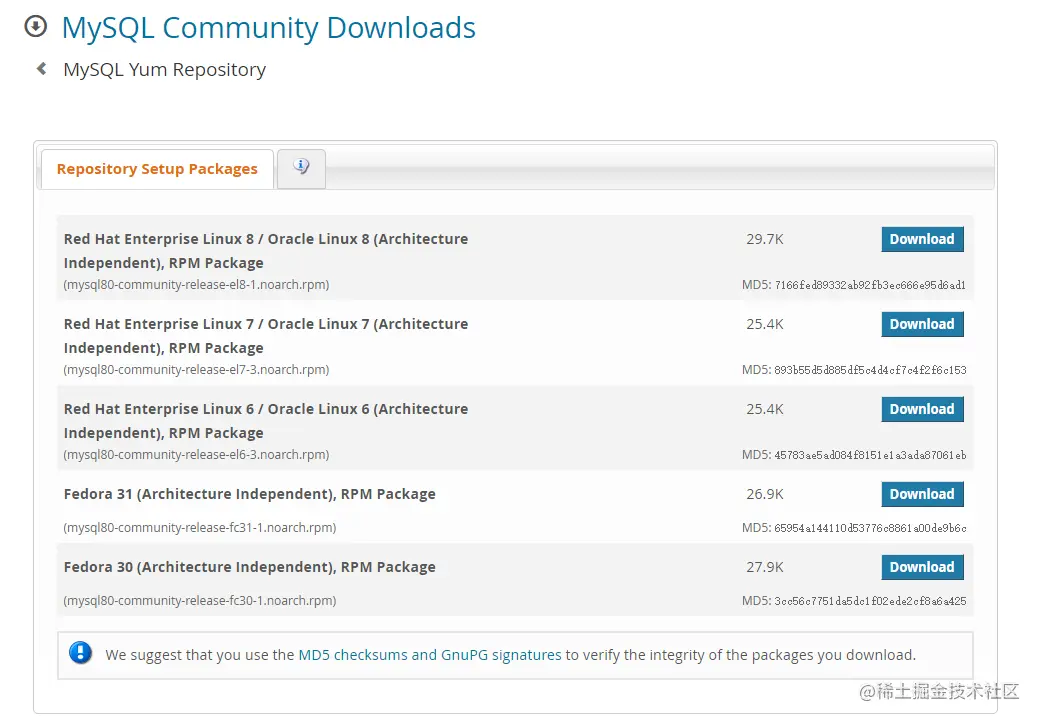Select filename mysql80-community-release-el8-1.noarch.rpm
This screenshot has height=722, width=1040.
point(196,284)
